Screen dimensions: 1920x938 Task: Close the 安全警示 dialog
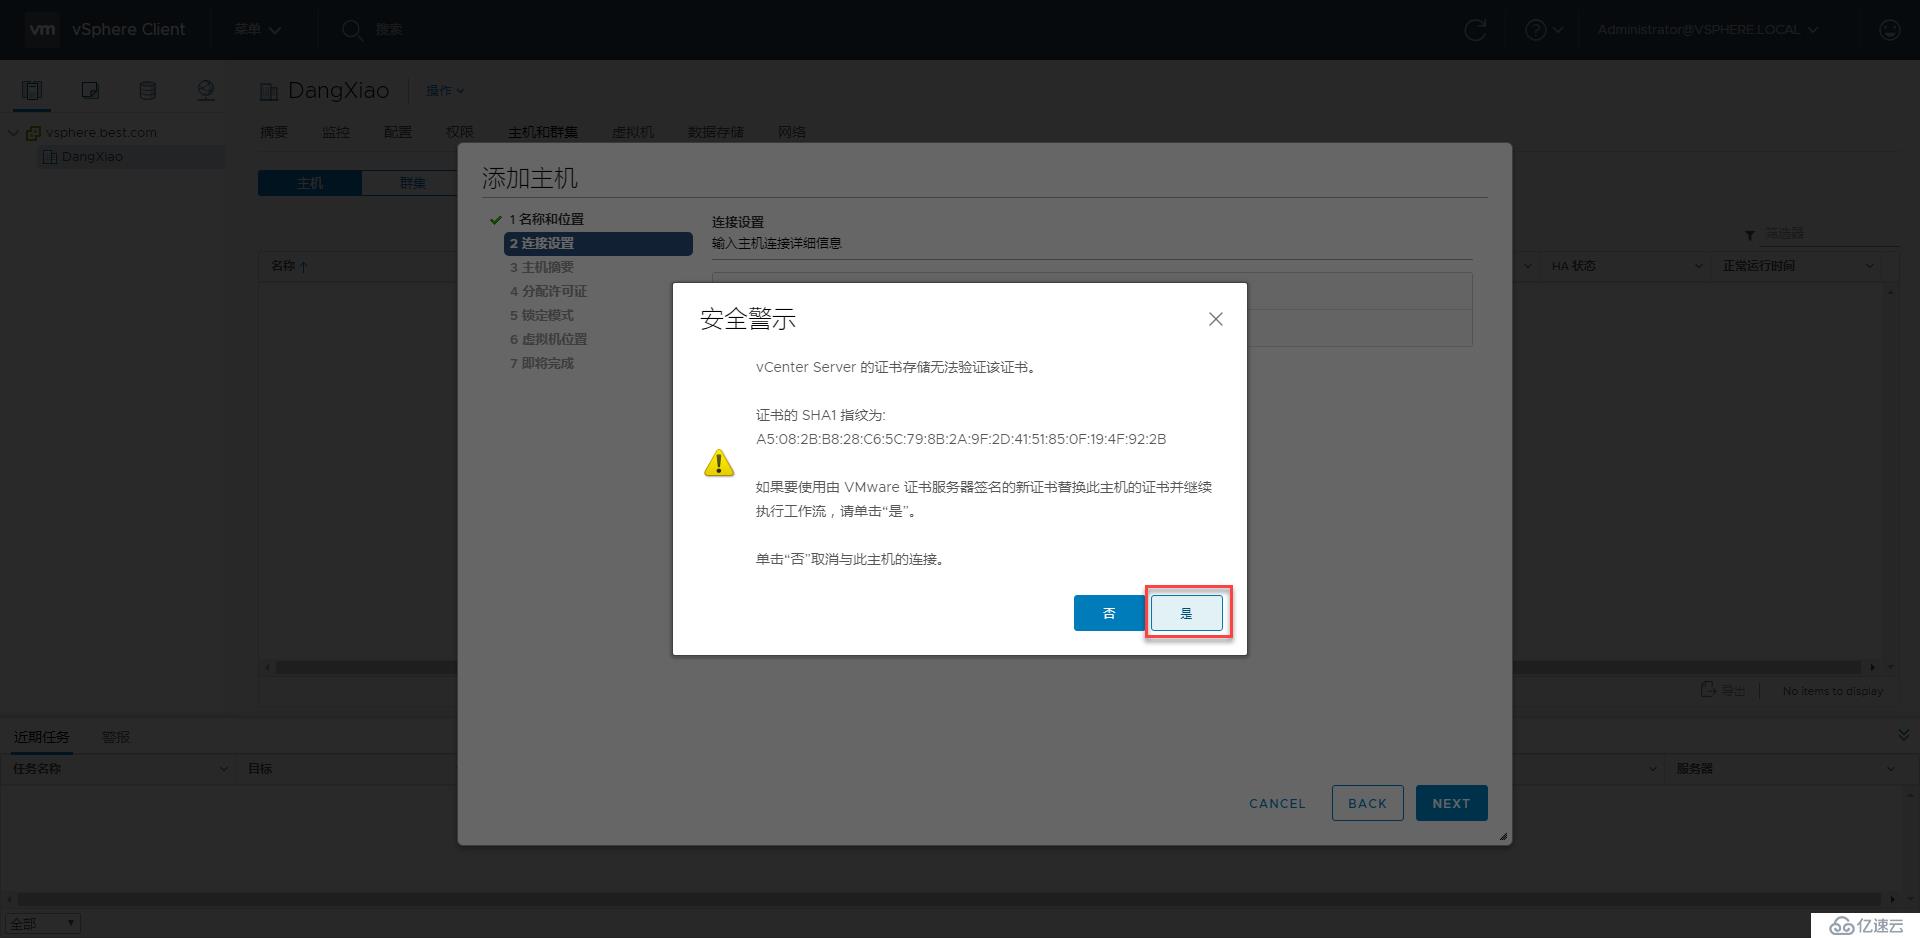click(x=1215, y=319)
